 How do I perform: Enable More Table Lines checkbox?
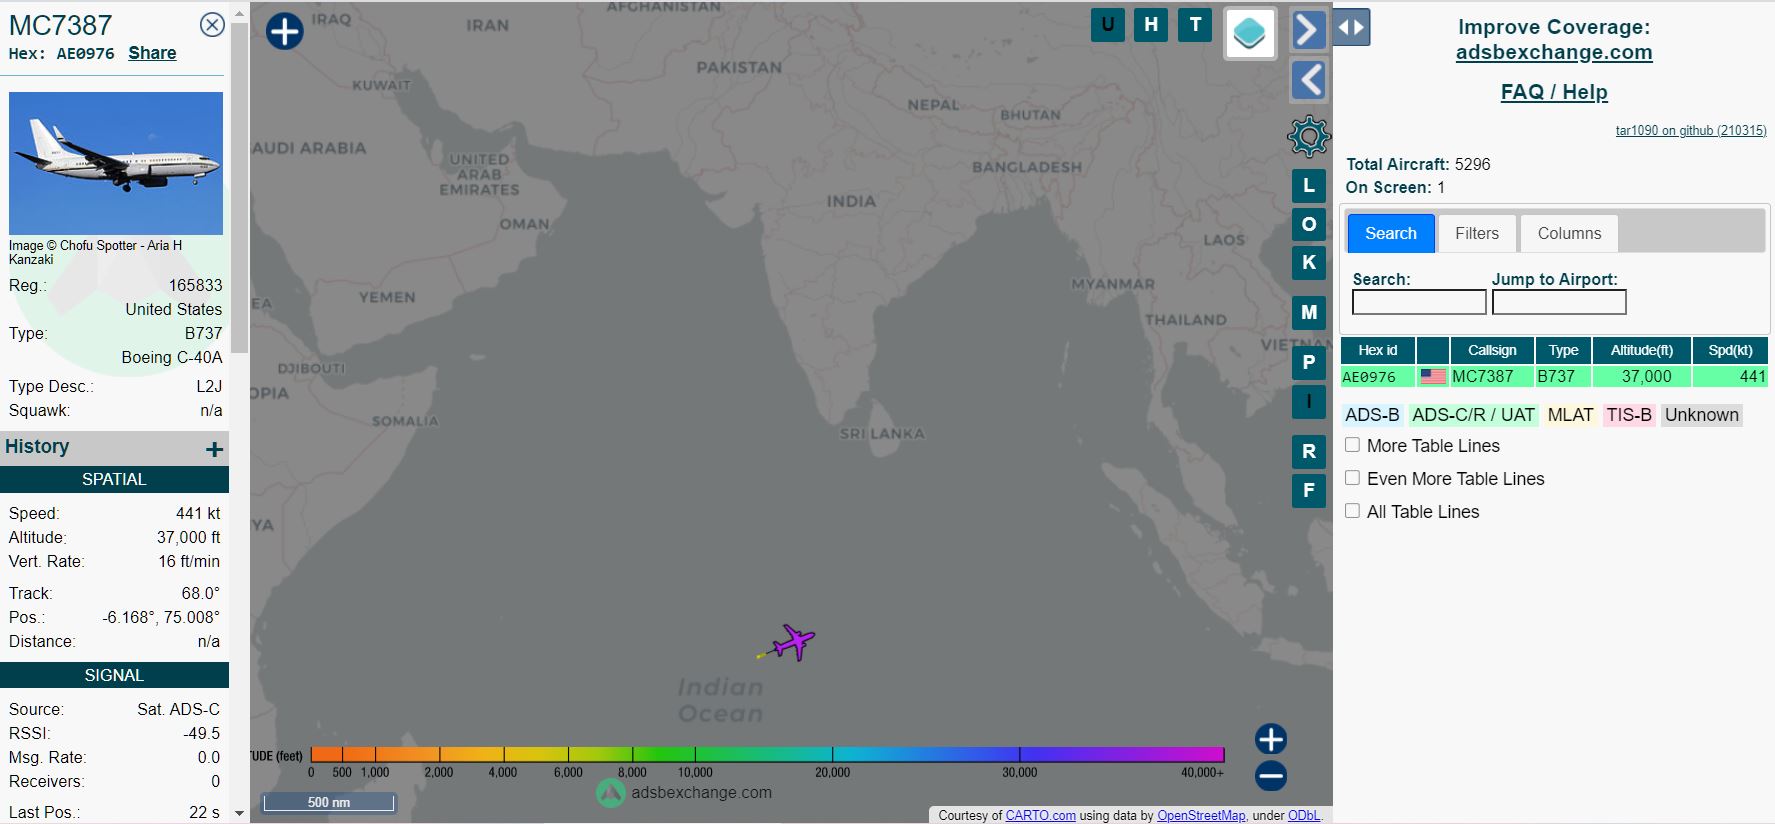click(1352, 445)
